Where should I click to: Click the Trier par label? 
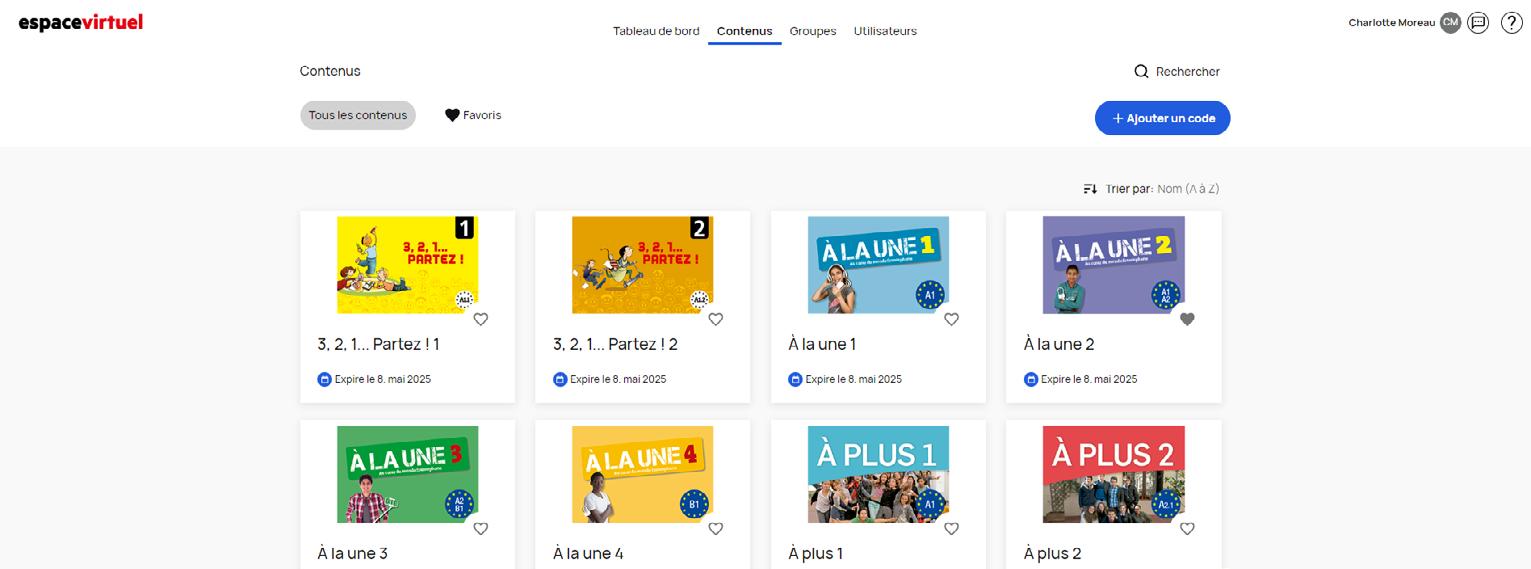[x=1129, y=189]
